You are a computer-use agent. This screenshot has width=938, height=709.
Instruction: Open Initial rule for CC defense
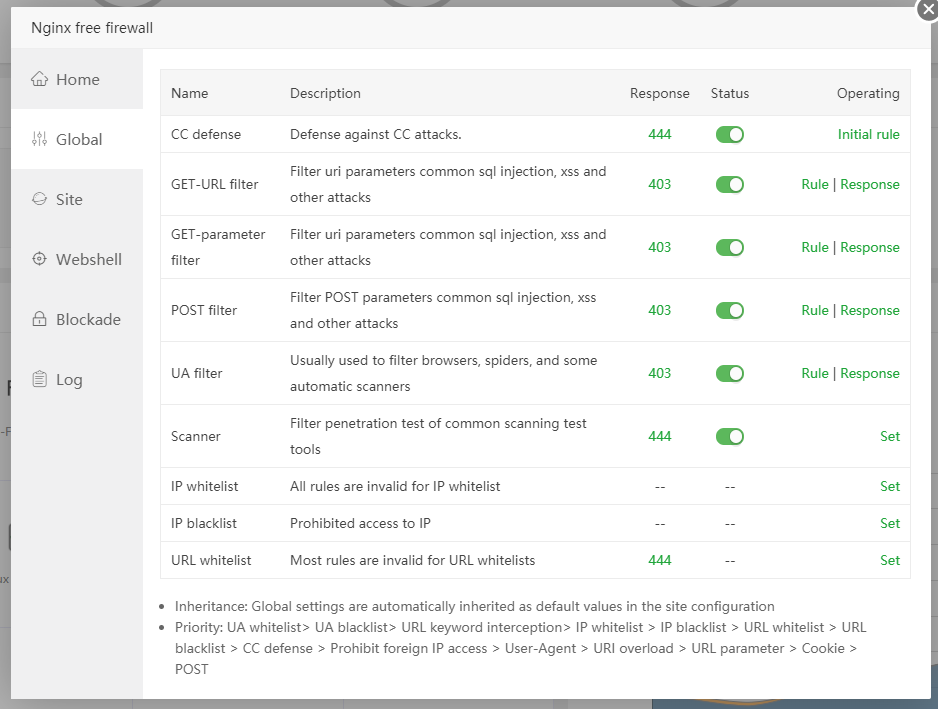pyautogui.click(x=868, y=134)
